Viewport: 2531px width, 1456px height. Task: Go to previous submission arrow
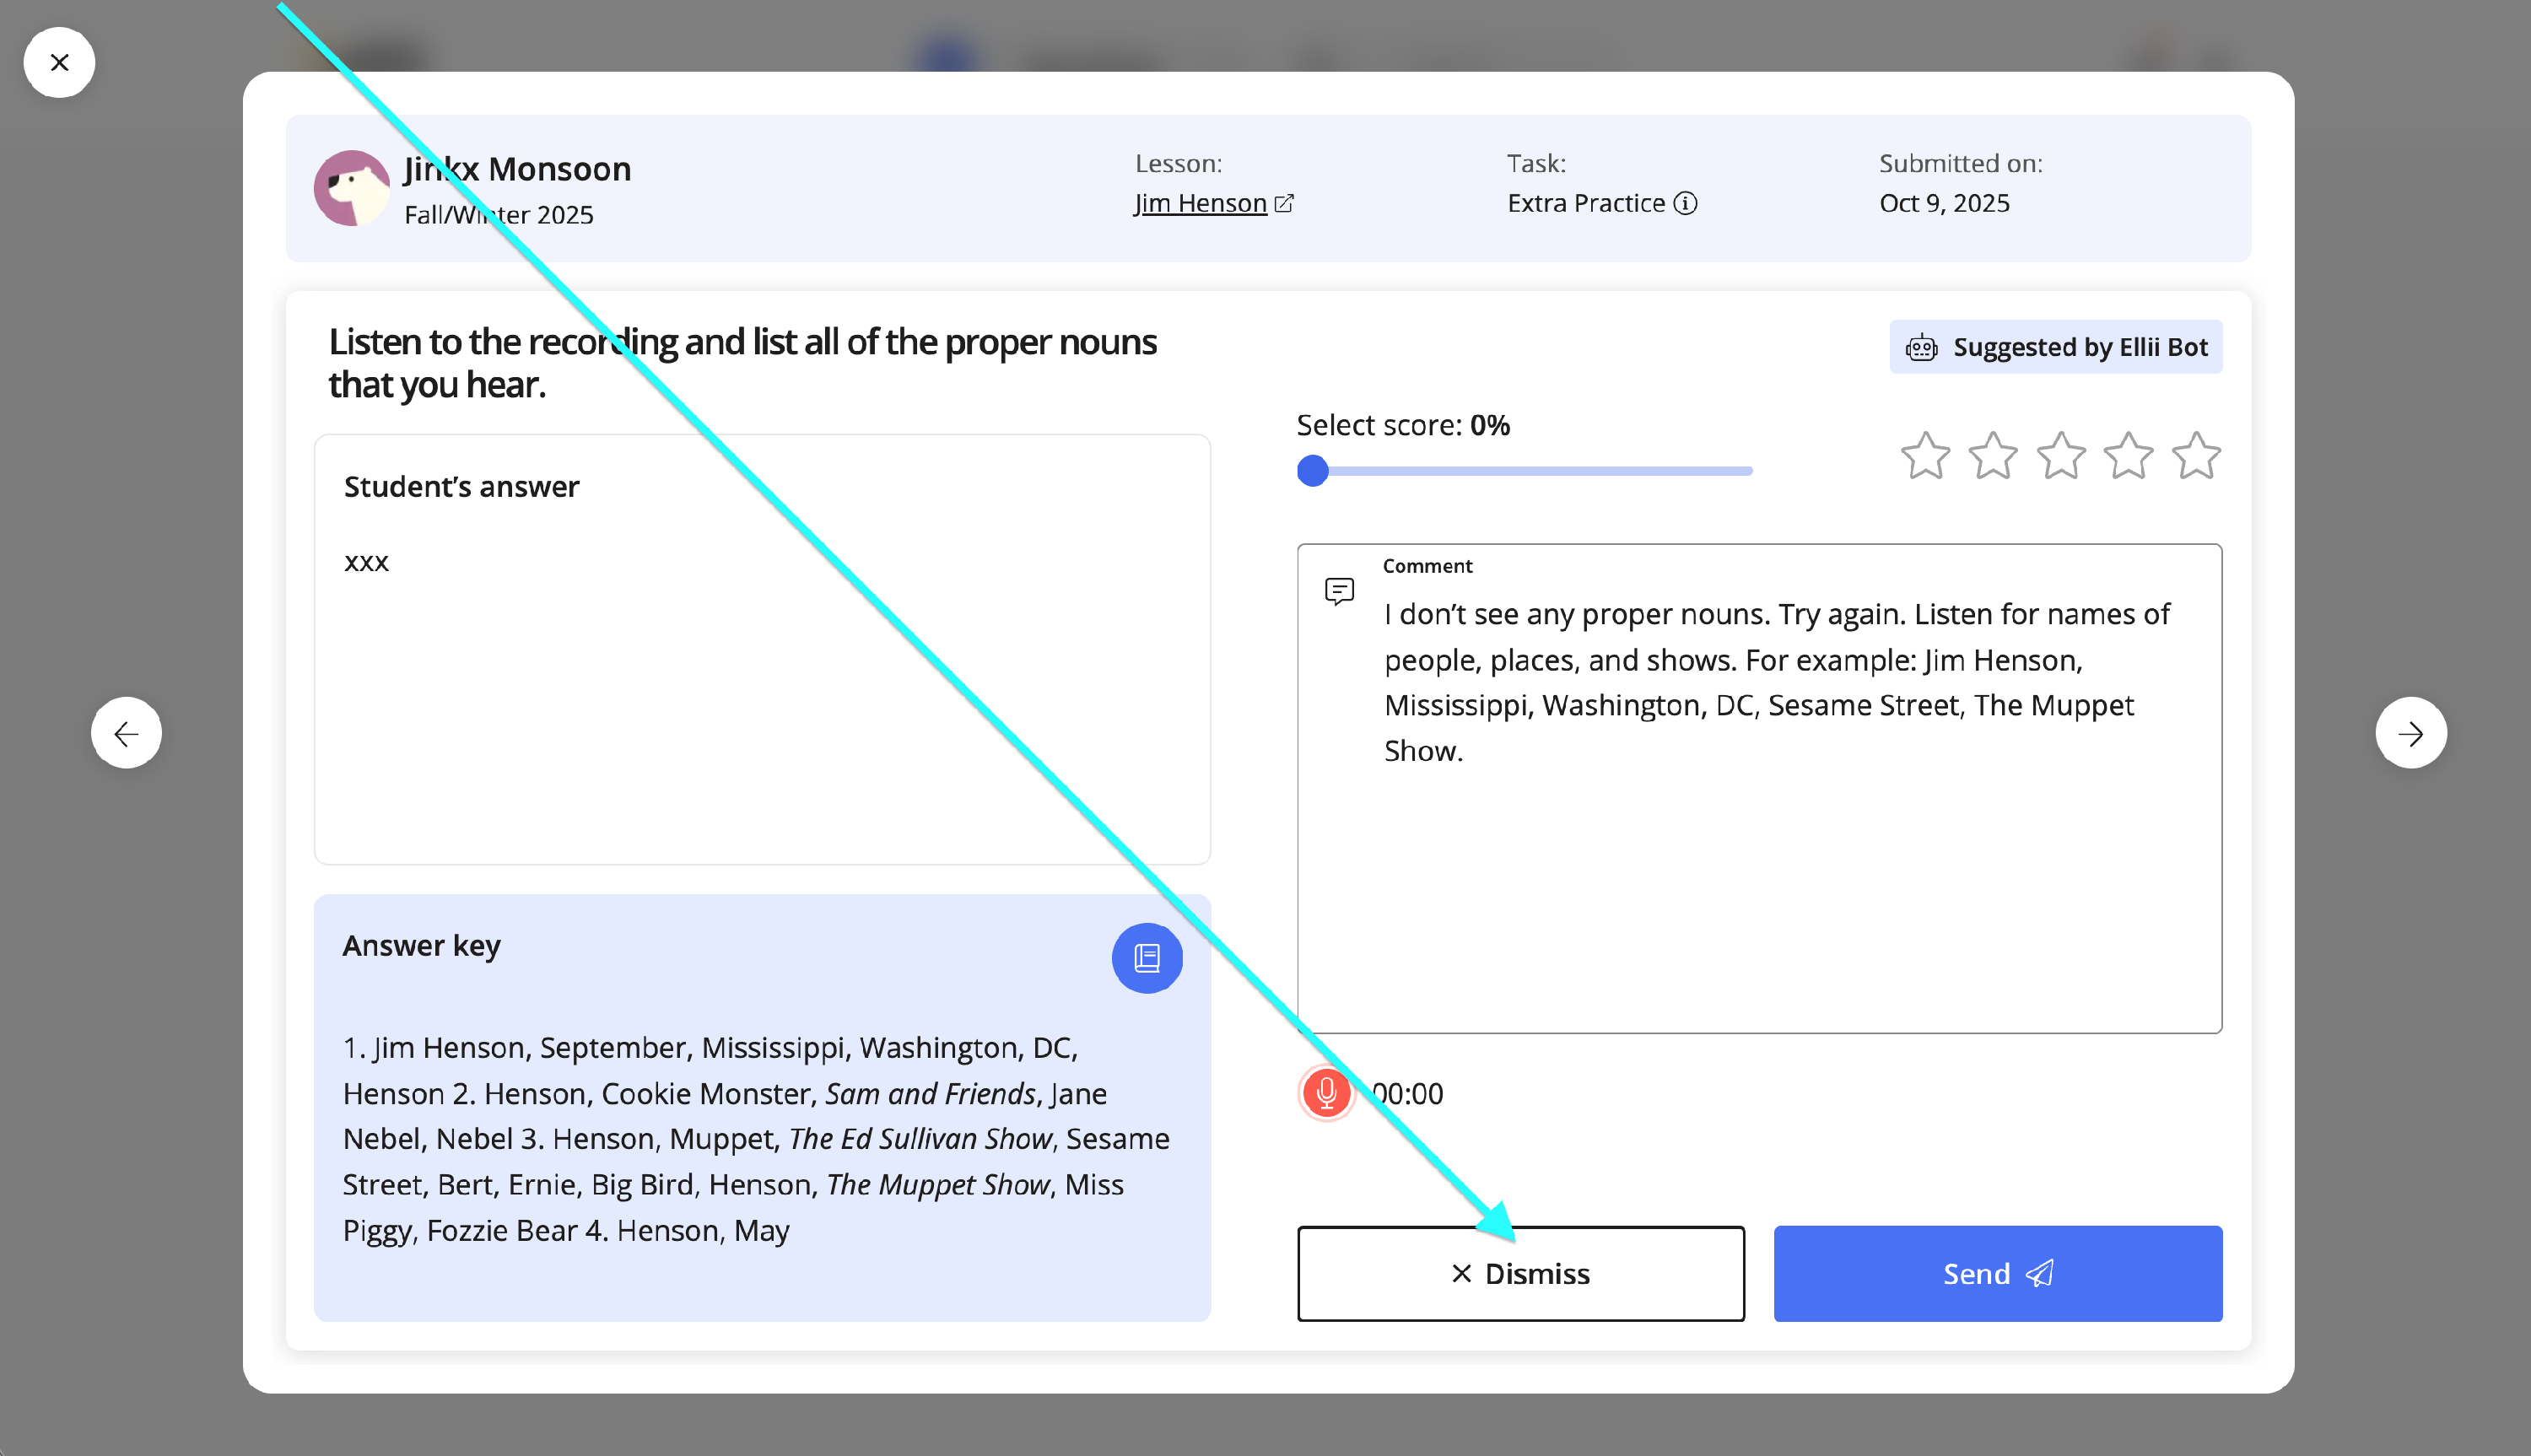click(x=126, y=733)
